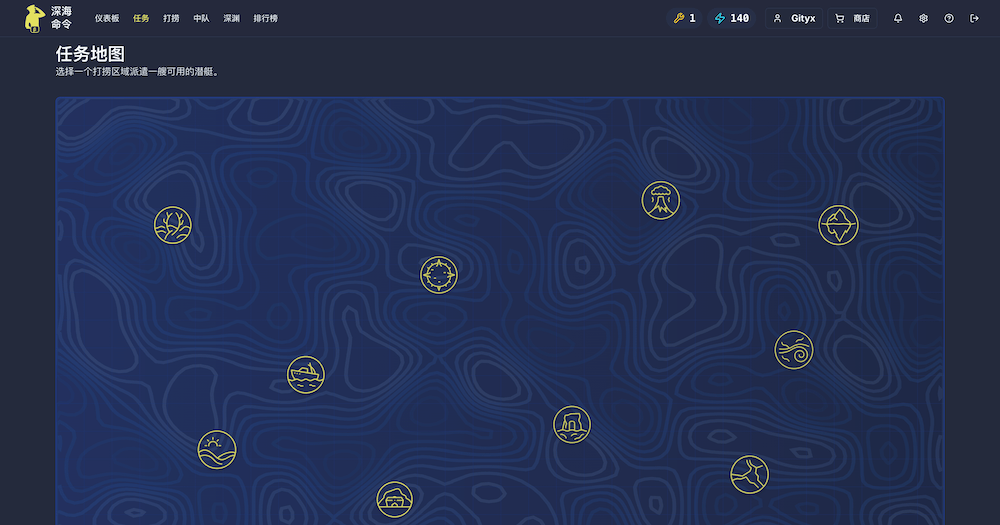Select the coral reef zone marker

pyautogui.click(x=173, y=226)
